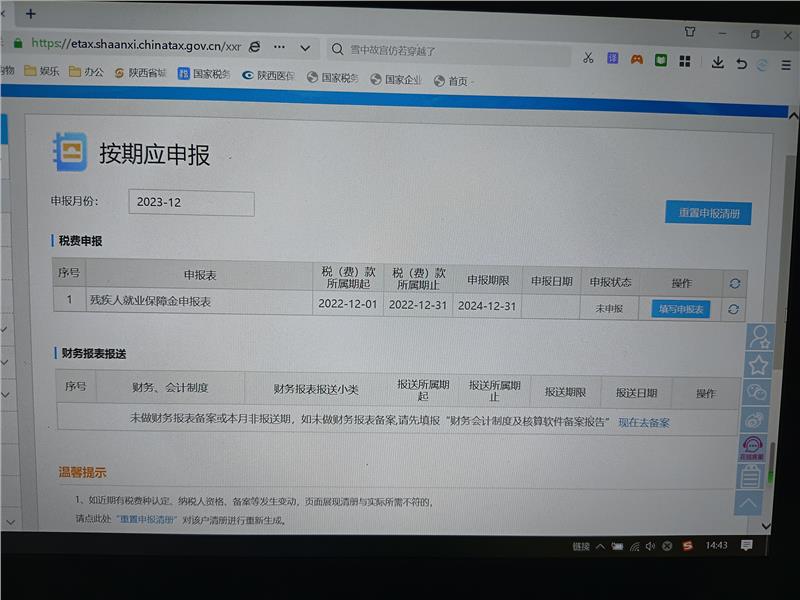Click the refresh icon in the table header
Image resolution: width=800 pixels, height=600 pixels.
tap(735, 284)
